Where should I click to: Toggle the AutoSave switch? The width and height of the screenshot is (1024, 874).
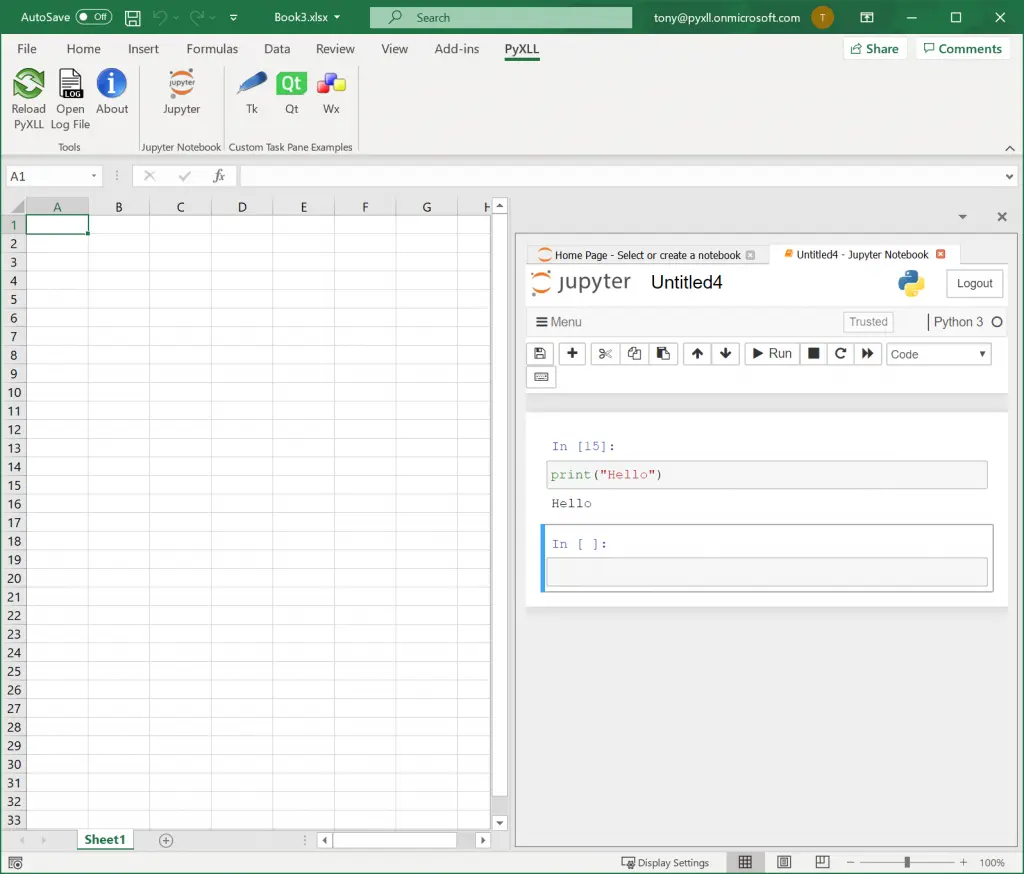(93, 17)
